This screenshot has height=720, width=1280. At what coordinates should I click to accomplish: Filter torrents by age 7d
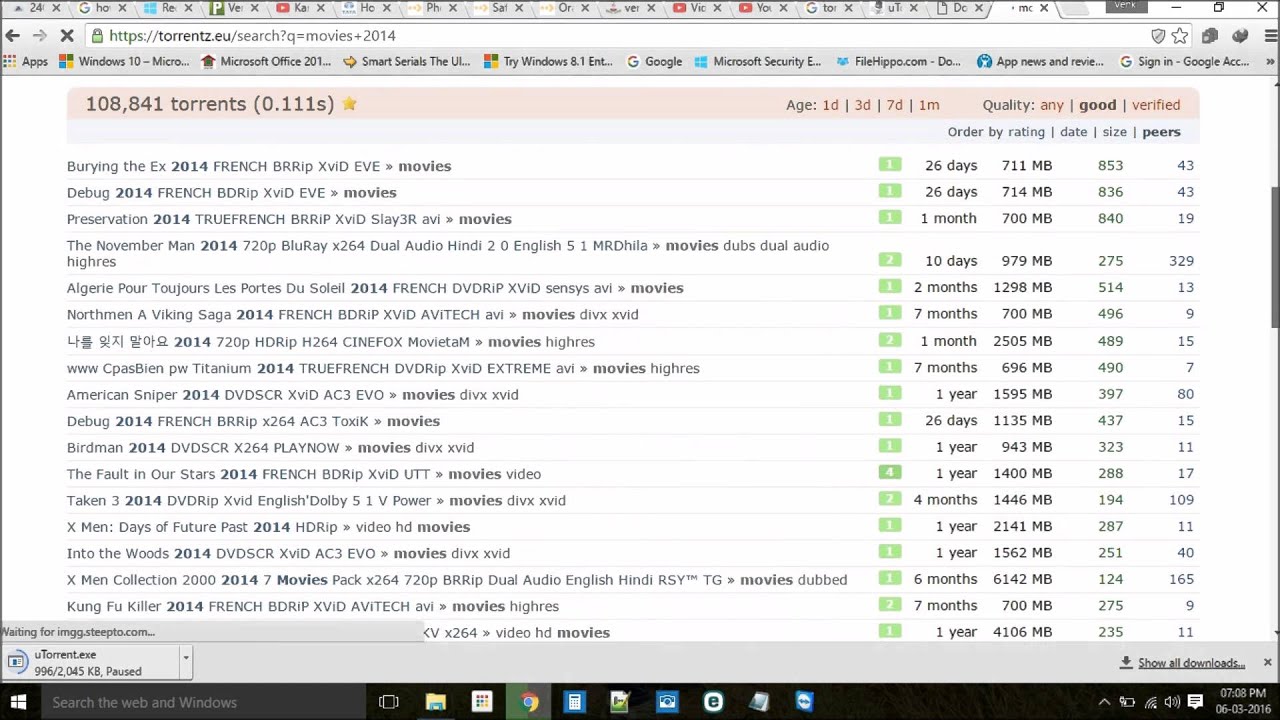[894, 105]
